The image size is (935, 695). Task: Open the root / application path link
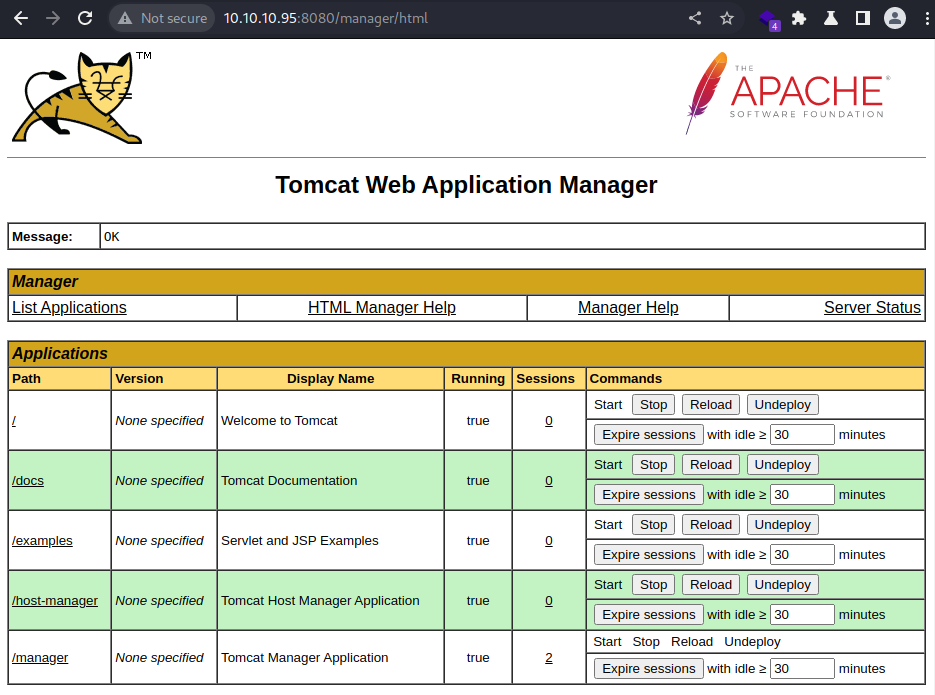(14, 421)
